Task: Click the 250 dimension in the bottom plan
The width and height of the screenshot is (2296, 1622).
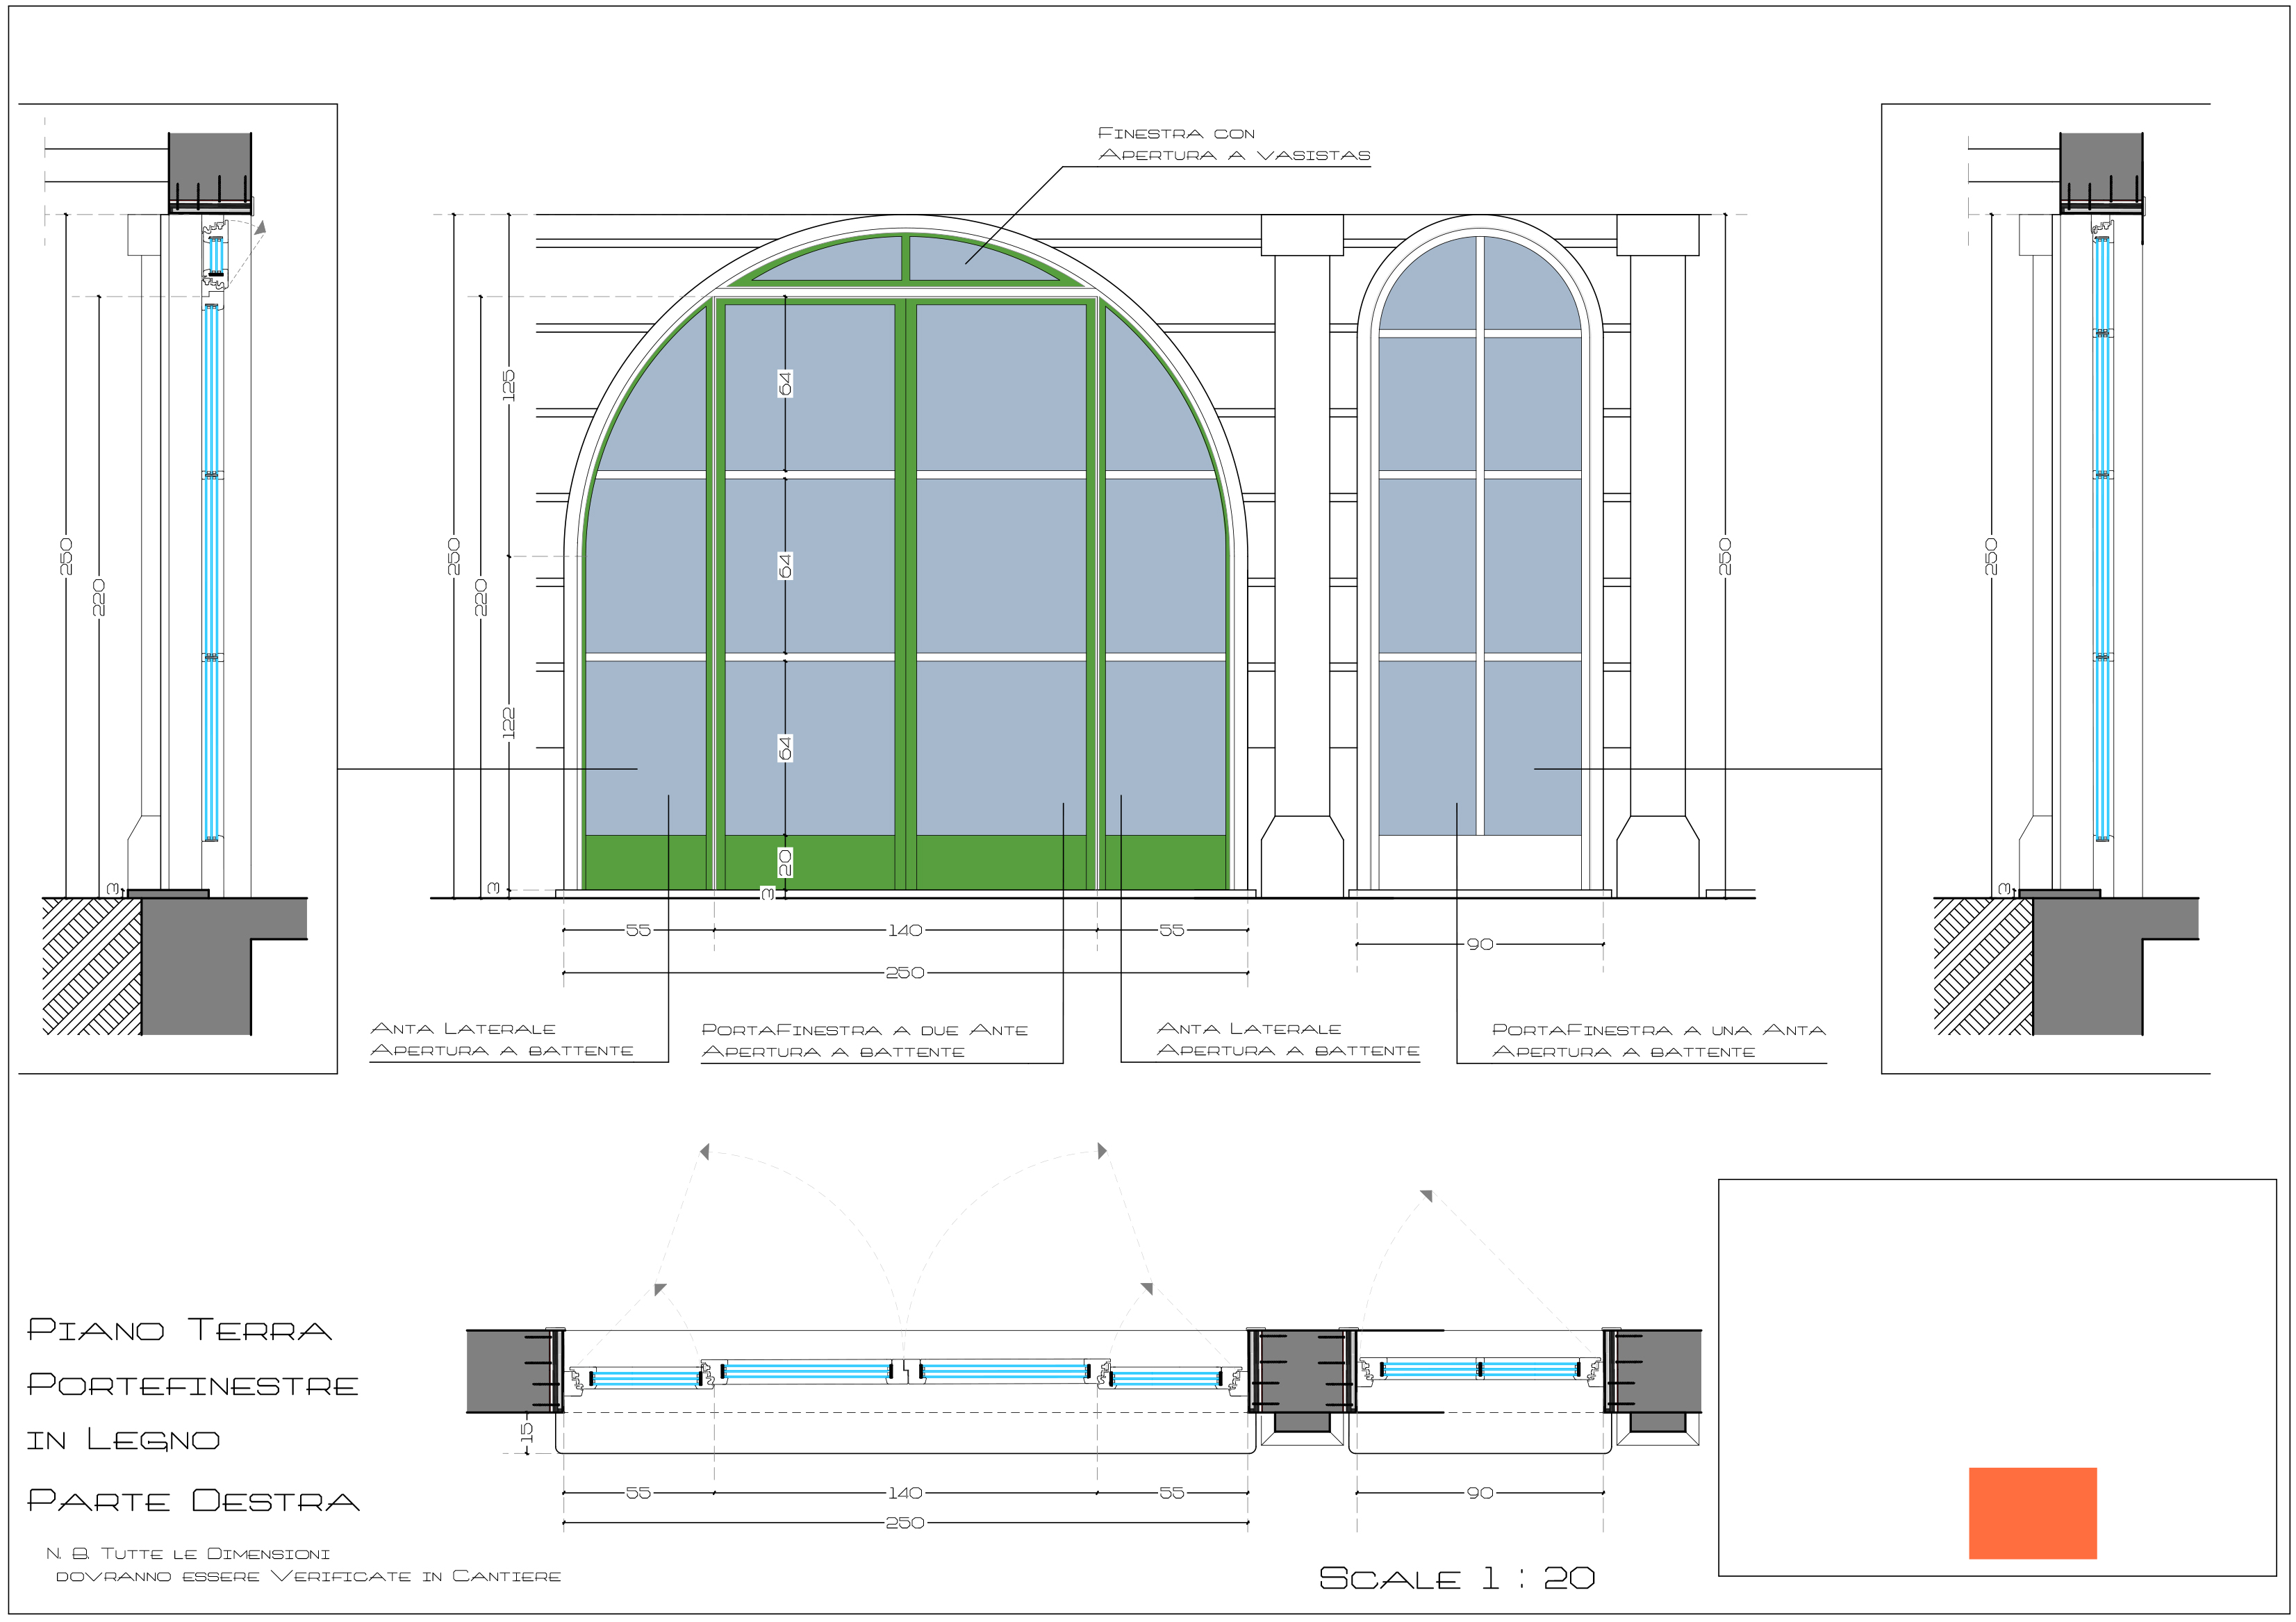Action: [x=904, y=1523]
